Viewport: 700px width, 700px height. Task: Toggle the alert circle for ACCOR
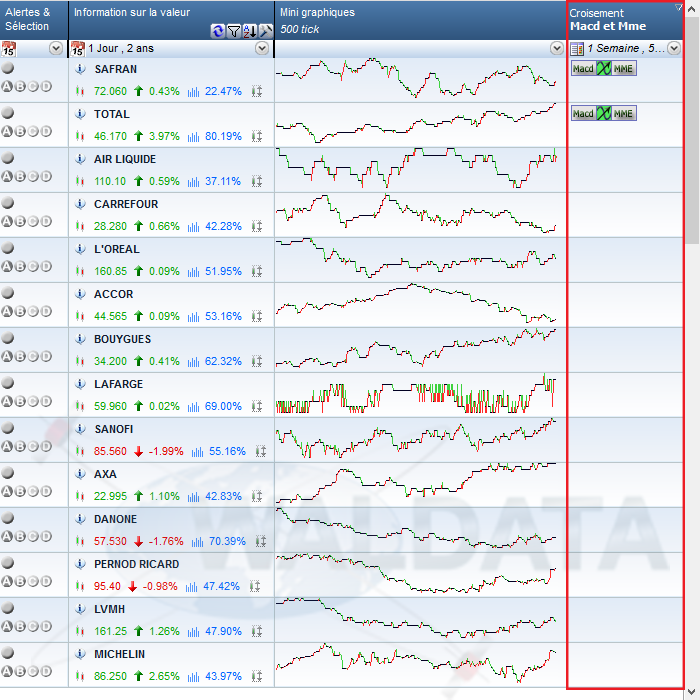click(x=8, y=293)
